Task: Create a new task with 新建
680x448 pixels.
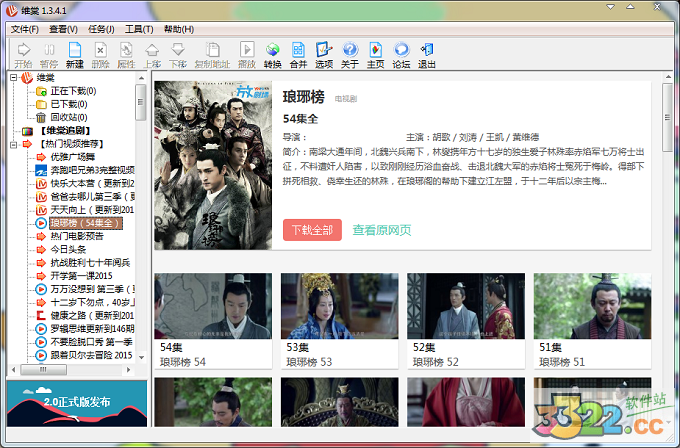Action: coord(75,55)
